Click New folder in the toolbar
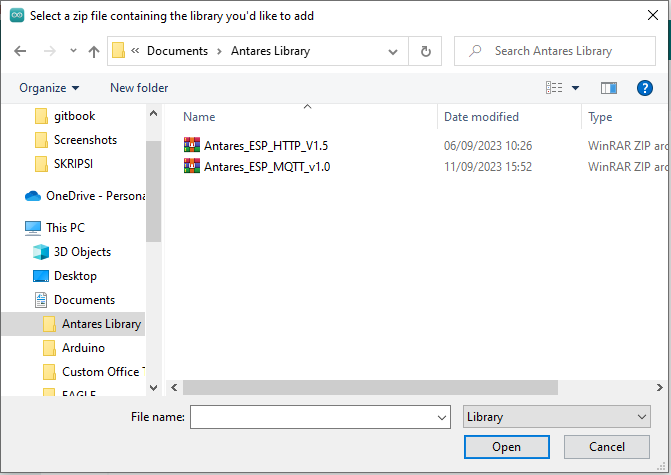 139,88
